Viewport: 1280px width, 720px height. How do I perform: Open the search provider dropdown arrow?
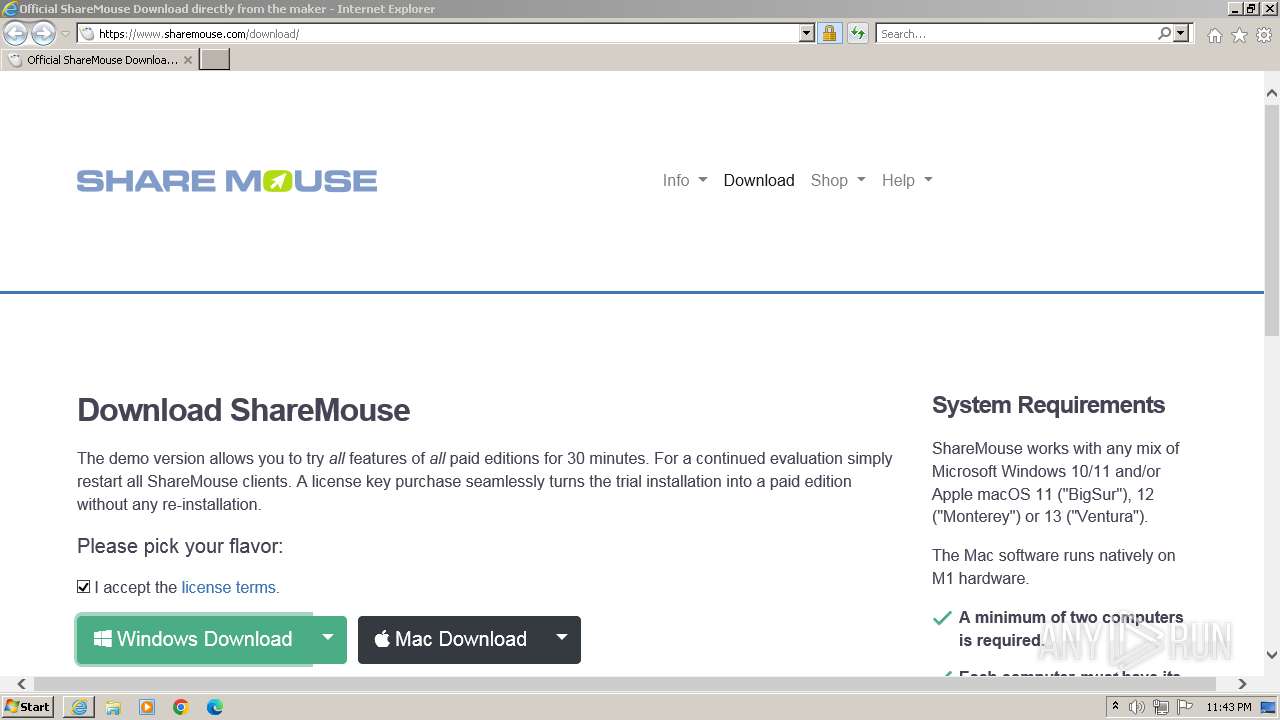coord(1181,33)
